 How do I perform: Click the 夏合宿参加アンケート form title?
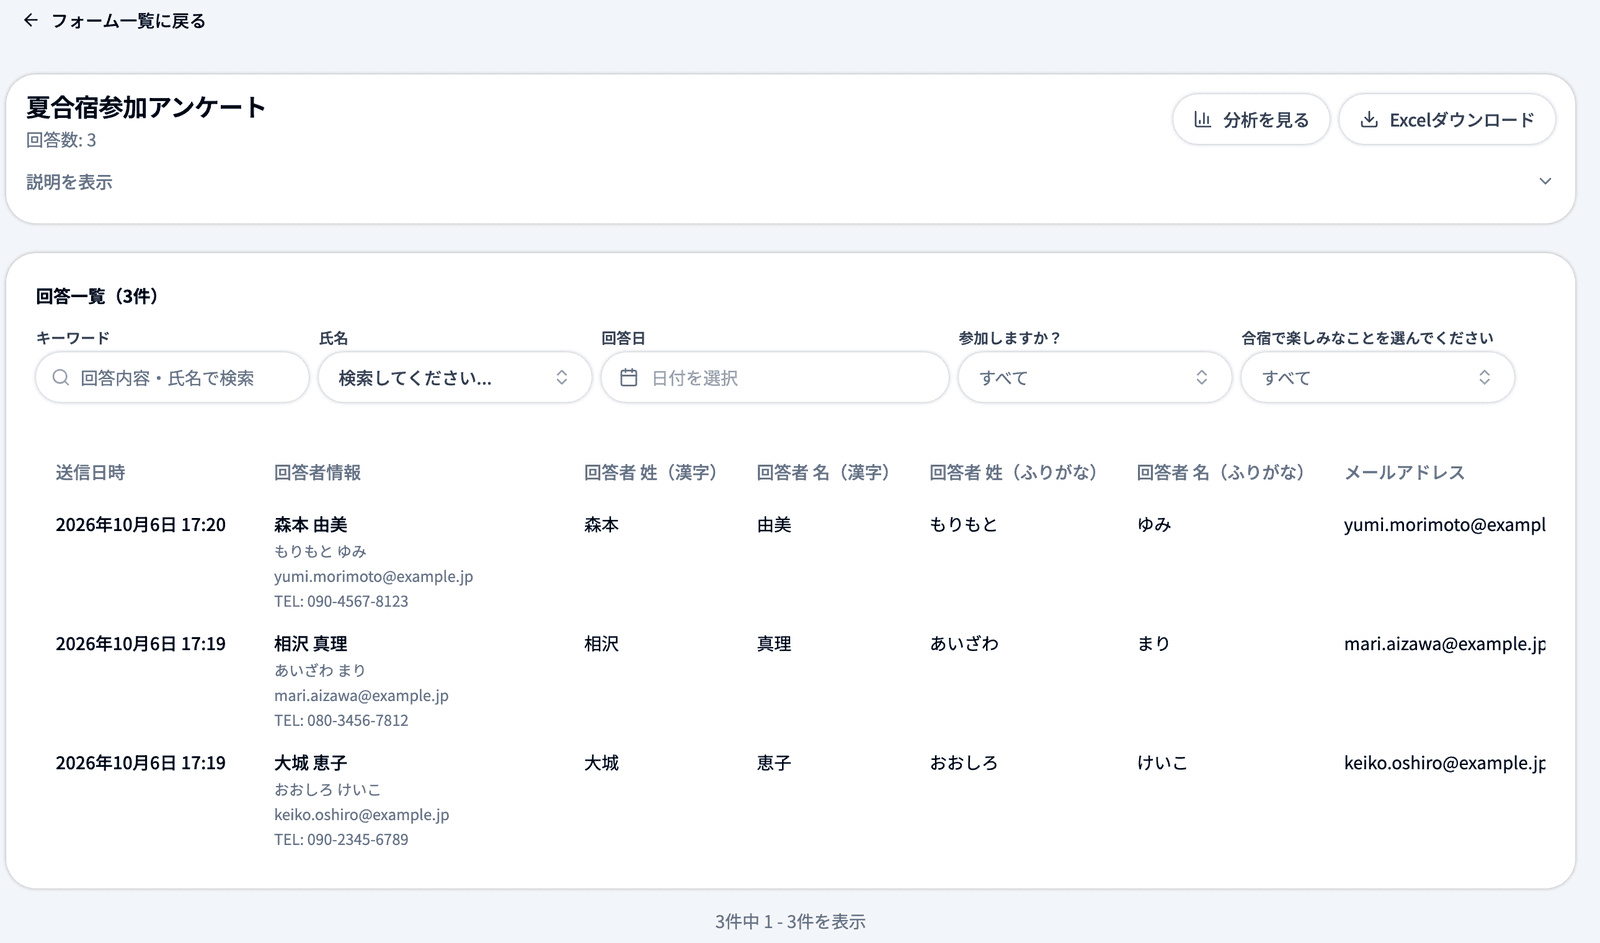click(146, 107)
